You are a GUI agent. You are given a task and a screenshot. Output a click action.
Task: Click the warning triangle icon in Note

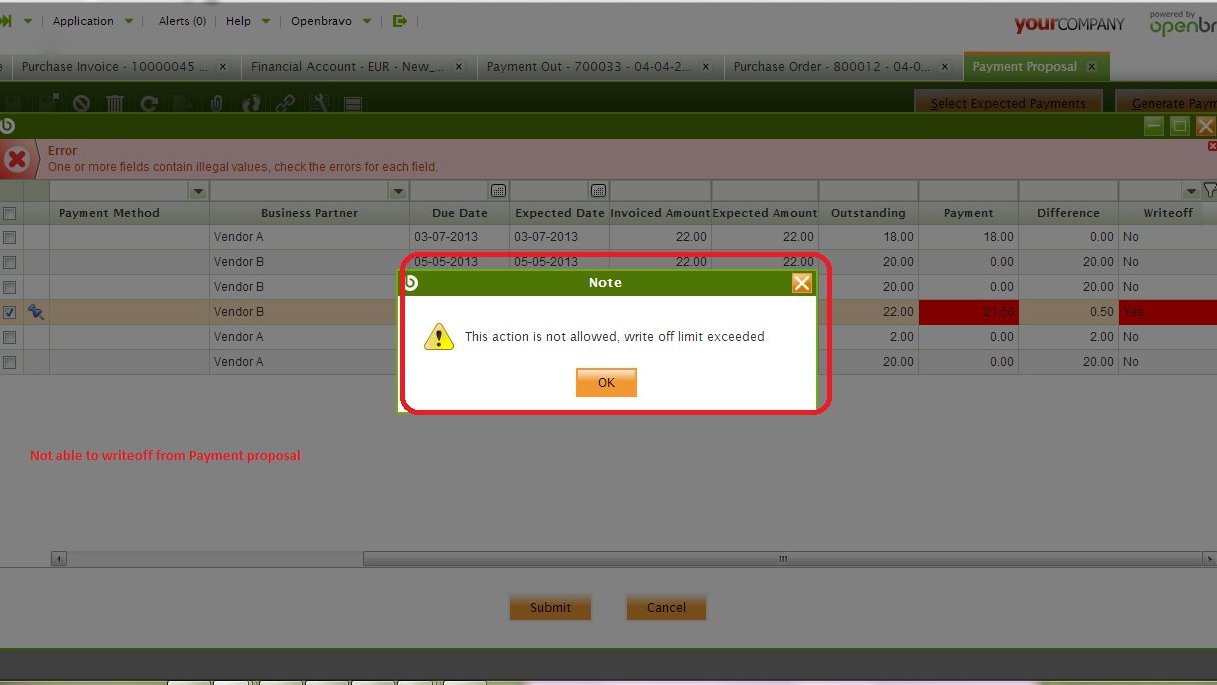coord(439,336)
